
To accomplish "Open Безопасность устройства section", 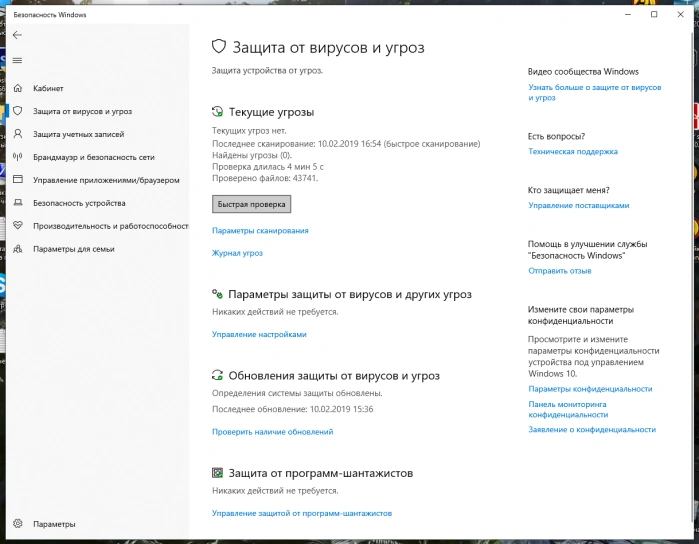I will point(79,203).
